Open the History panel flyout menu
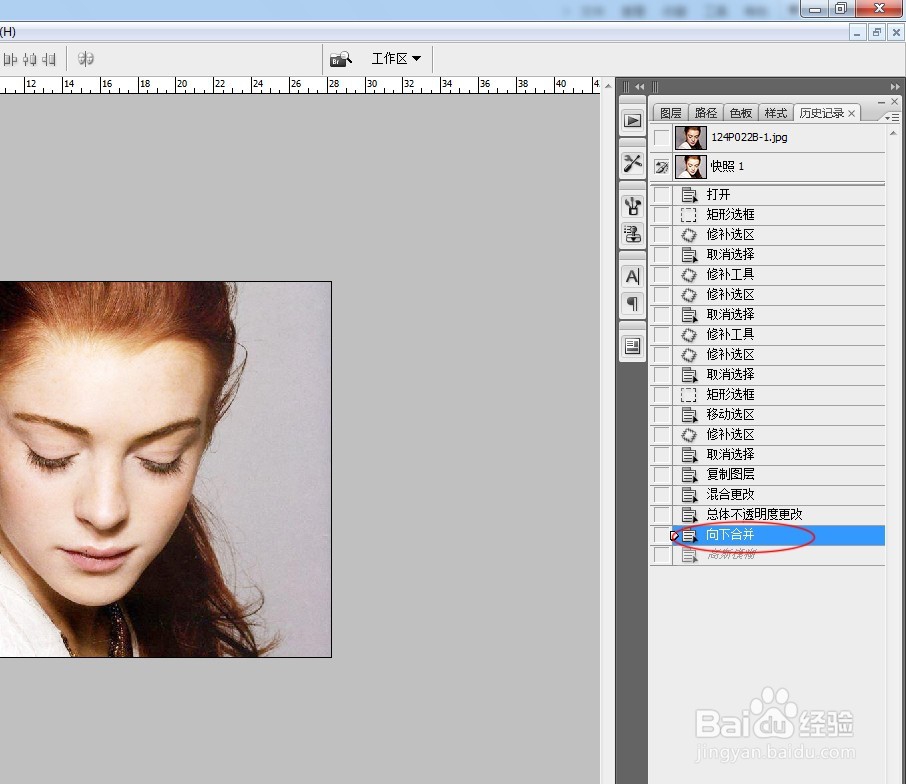906x784 pixels. 892,117
